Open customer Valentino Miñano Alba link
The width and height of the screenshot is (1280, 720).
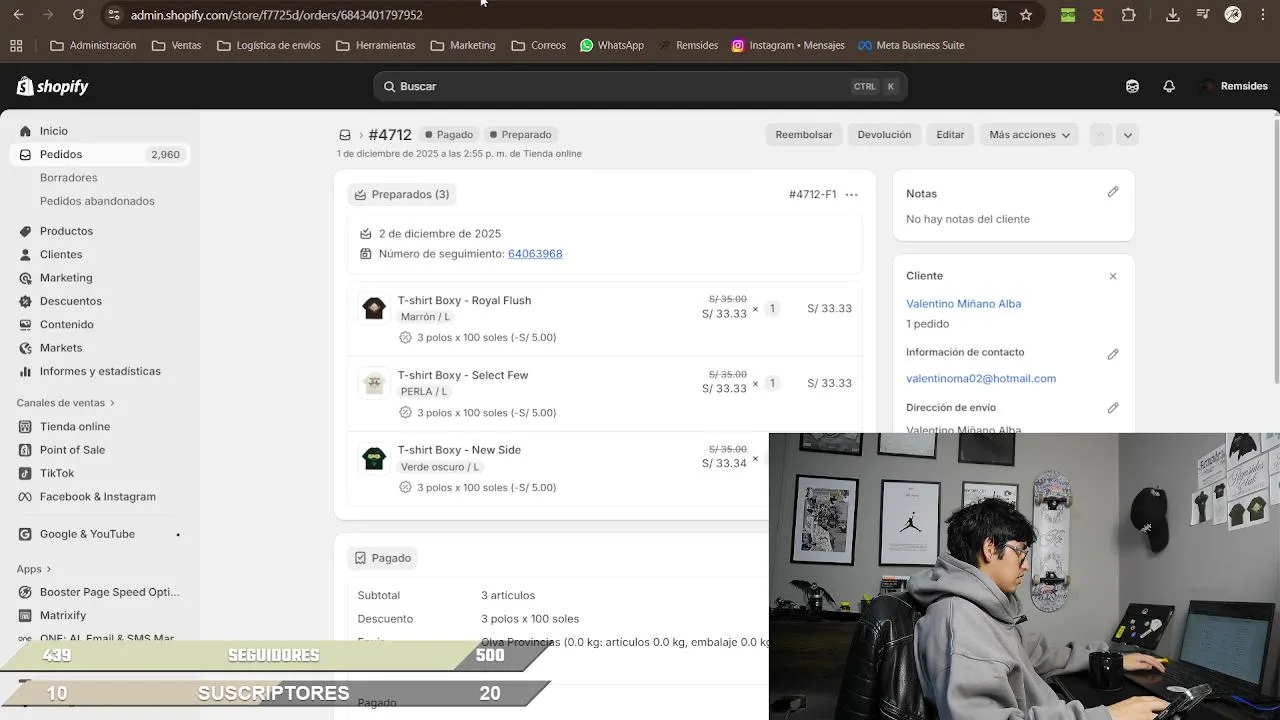tap(963, 304)
